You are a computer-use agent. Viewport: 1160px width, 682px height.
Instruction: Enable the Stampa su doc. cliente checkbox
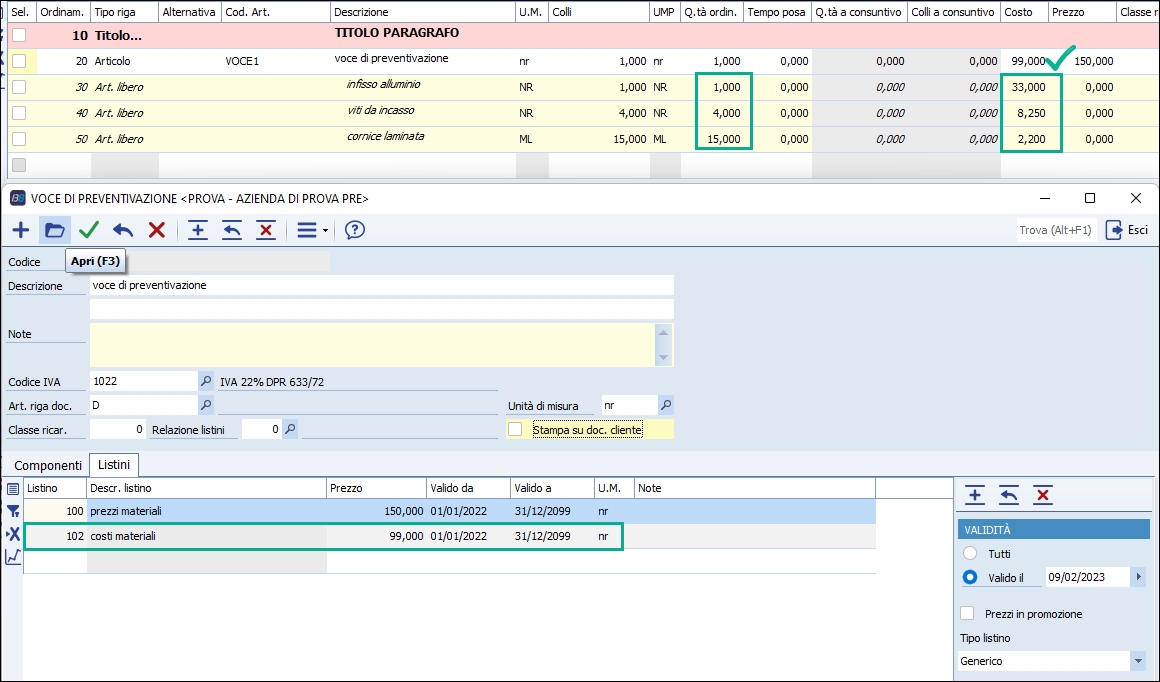[x=515, y=430]
